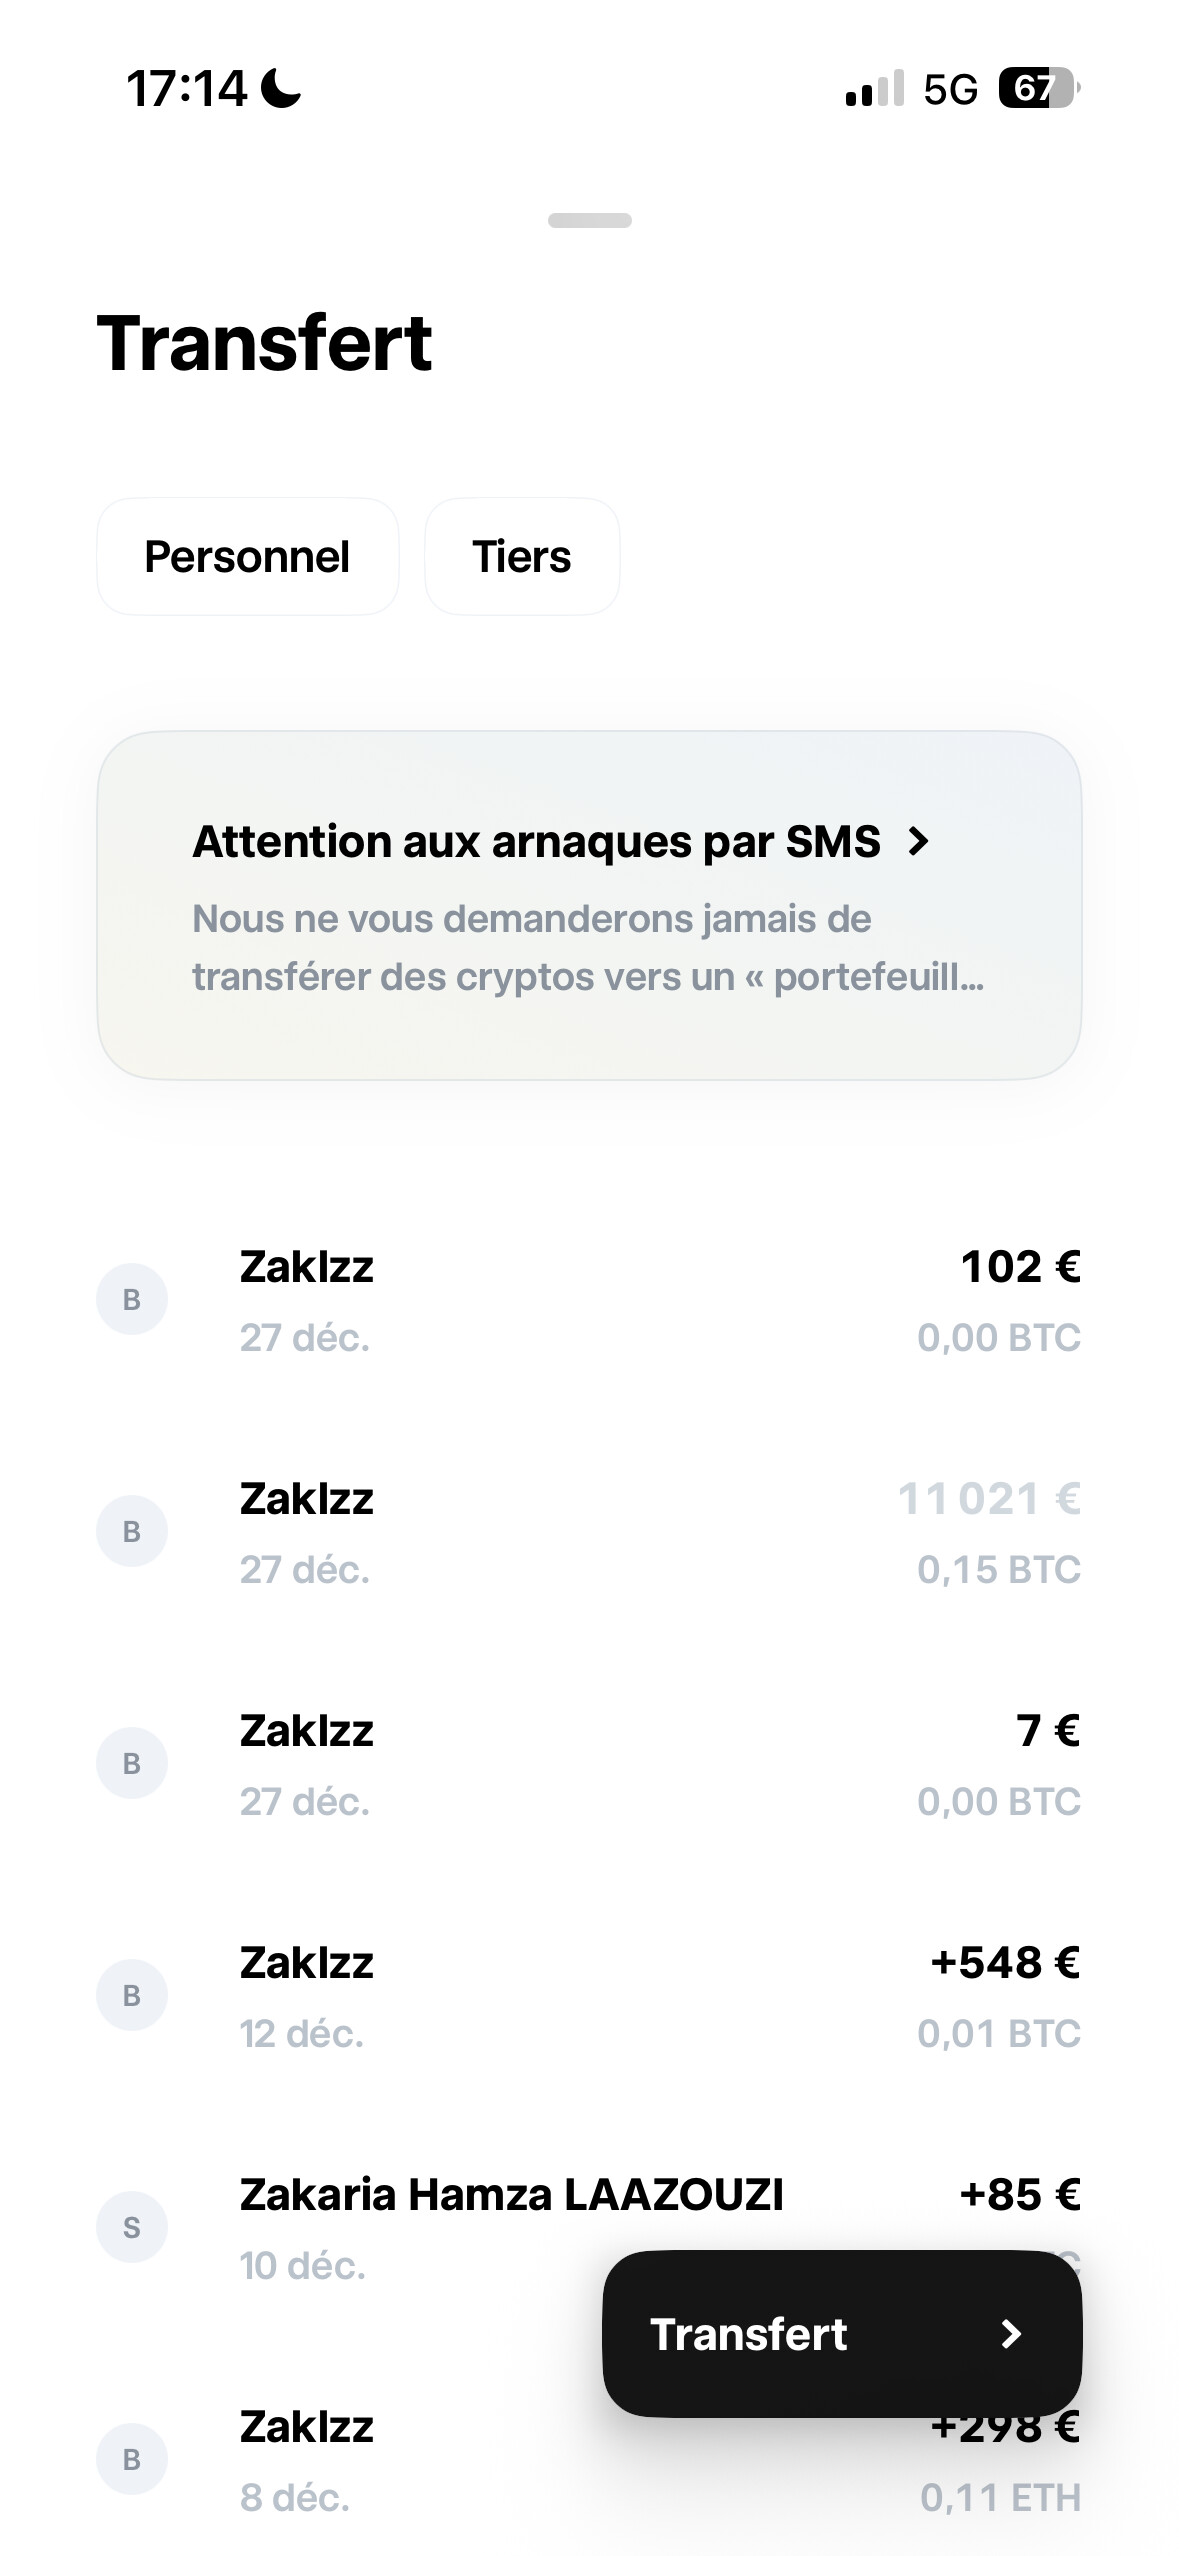Tap the chevron on the black Transfert button

click(1011, 2334)
